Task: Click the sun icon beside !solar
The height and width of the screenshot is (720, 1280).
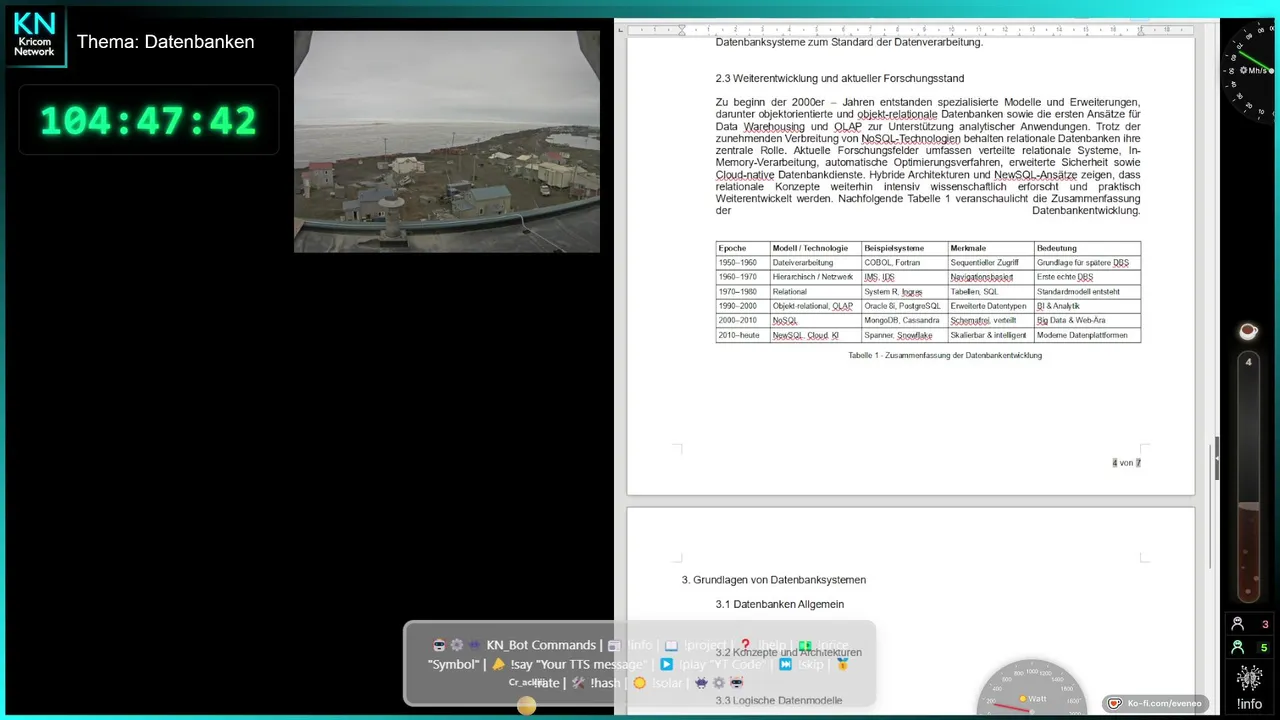Action: (x=639, y=683)
